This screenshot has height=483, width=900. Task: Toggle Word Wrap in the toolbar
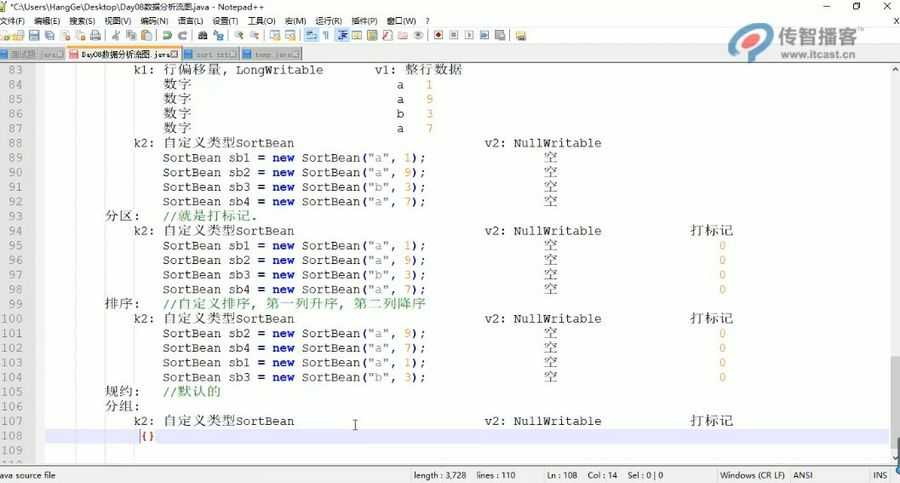pos(311,36)
